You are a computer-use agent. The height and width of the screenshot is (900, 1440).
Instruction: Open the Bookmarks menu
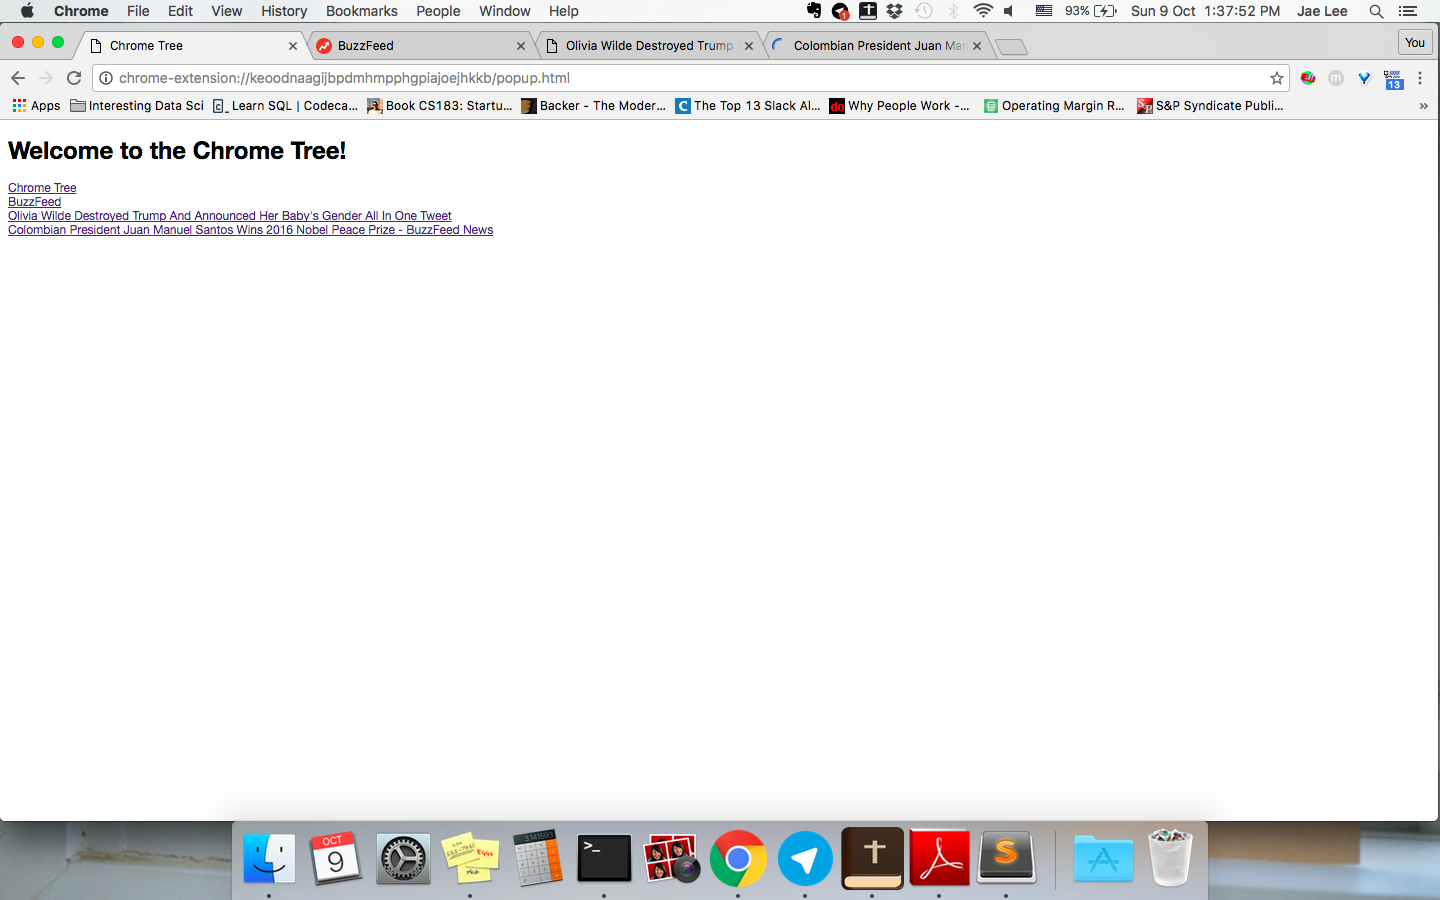coord(361,11)
